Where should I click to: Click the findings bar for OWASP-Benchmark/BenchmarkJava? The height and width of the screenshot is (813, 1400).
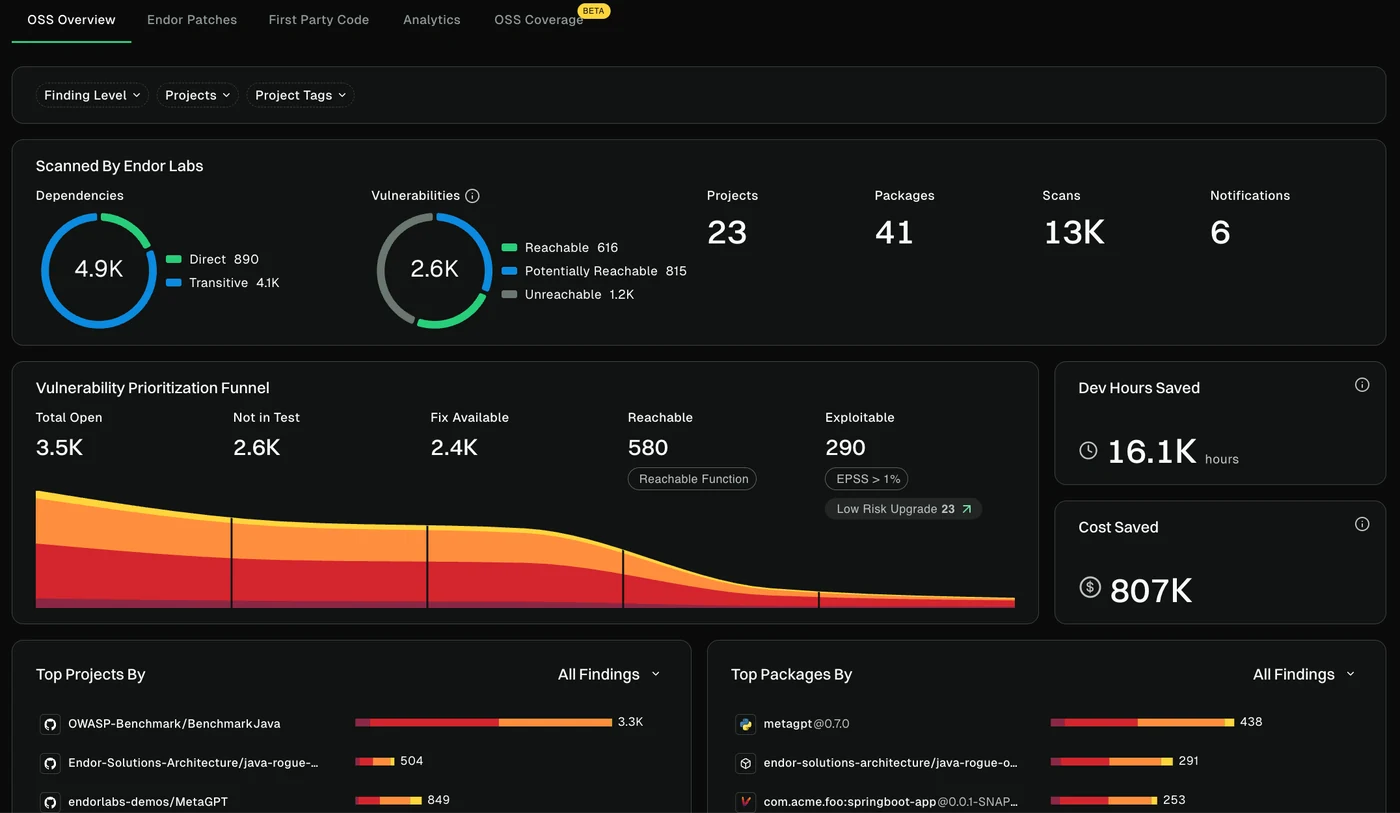click(x=483, y=722)
